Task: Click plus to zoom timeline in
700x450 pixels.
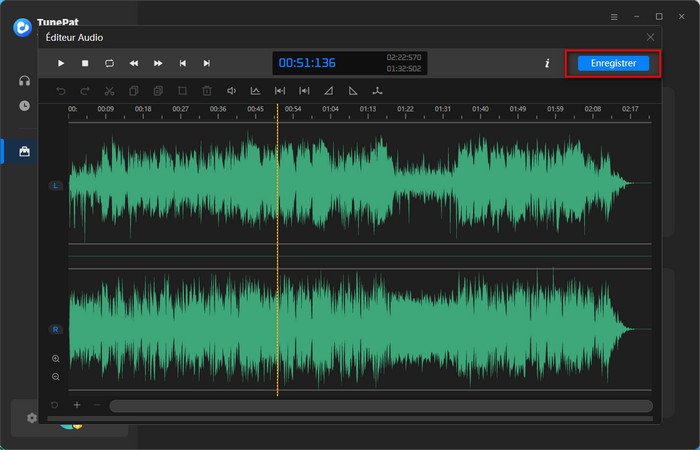Action: tap(77, 405)
